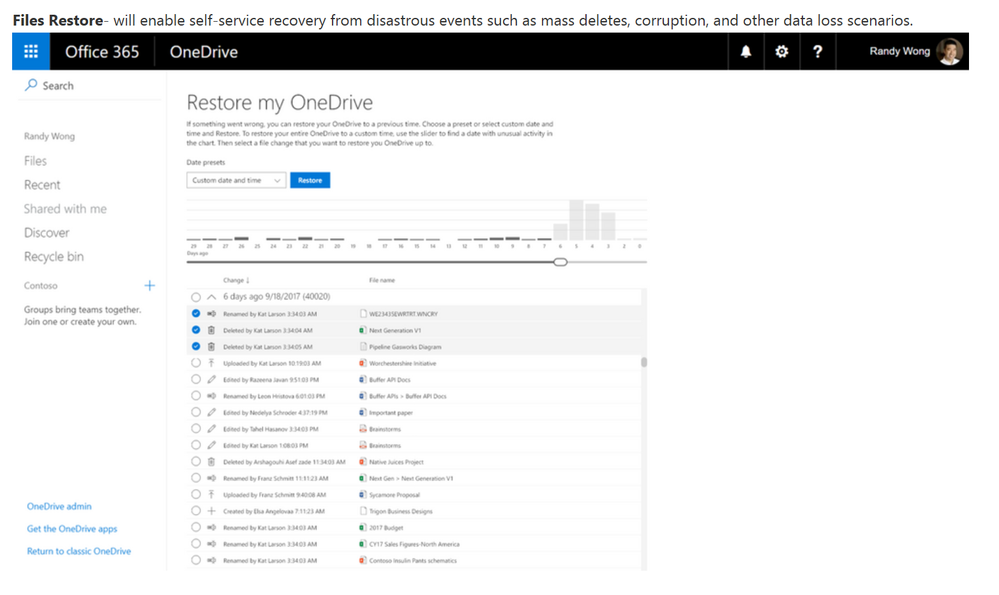Select the Uploaded Worchestershire Initiative change entry
Image resolution: width=999 pixels, height=595 pixels.
(x=196, y=363)
